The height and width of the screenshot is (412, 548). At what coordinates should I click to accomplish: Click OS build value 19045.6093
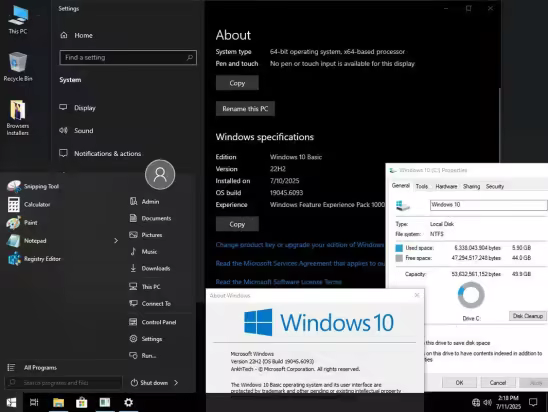287,193
